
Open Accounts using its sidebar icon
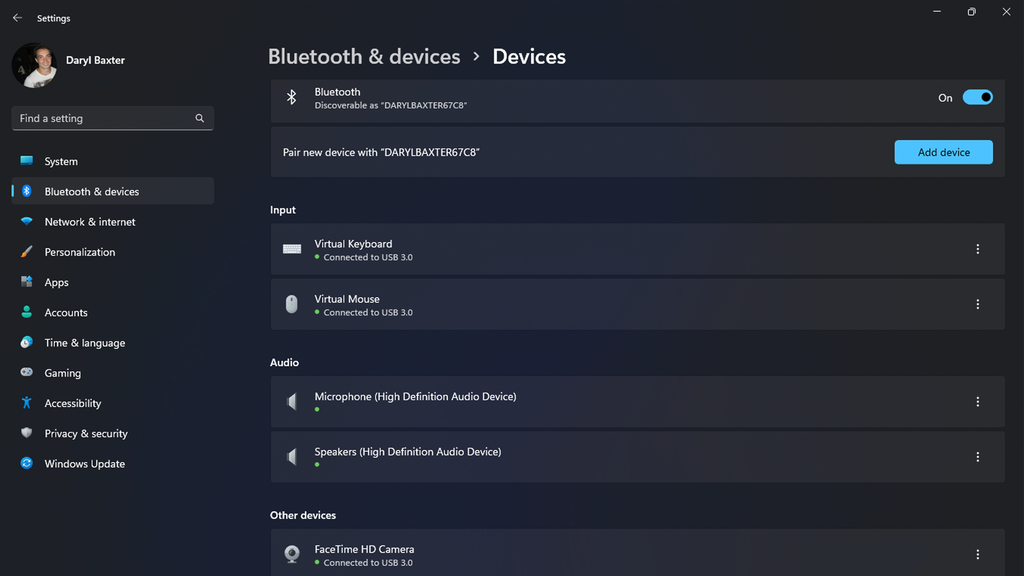coord(26,312)
